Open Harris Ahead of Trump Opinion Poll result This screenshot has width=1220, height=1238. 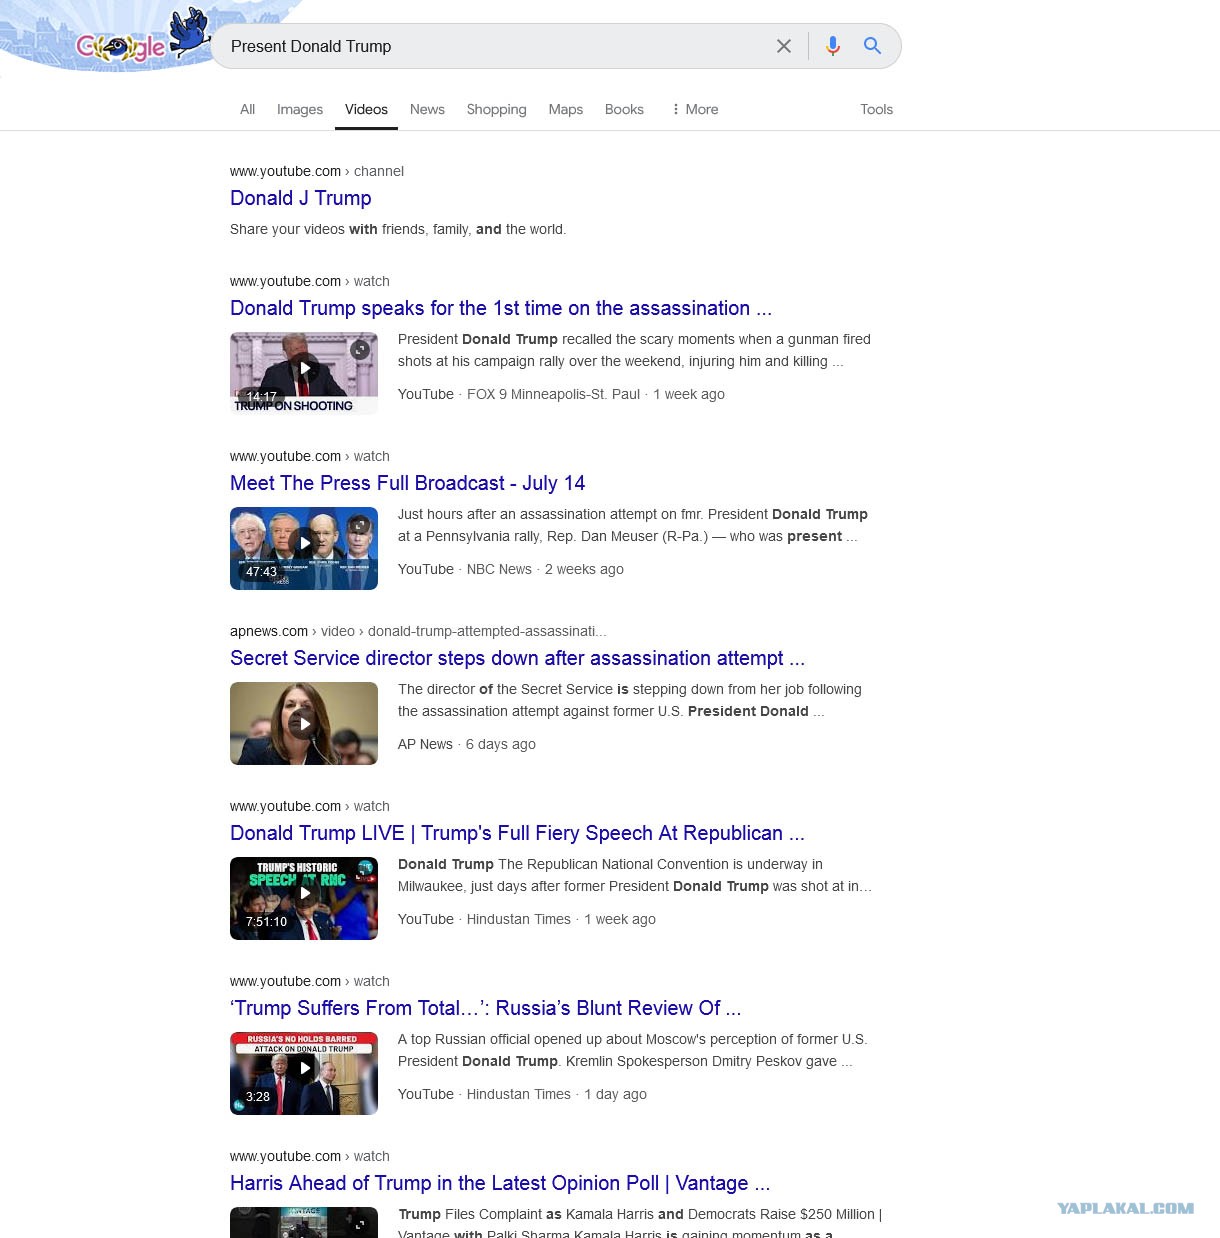point(500,1183)
